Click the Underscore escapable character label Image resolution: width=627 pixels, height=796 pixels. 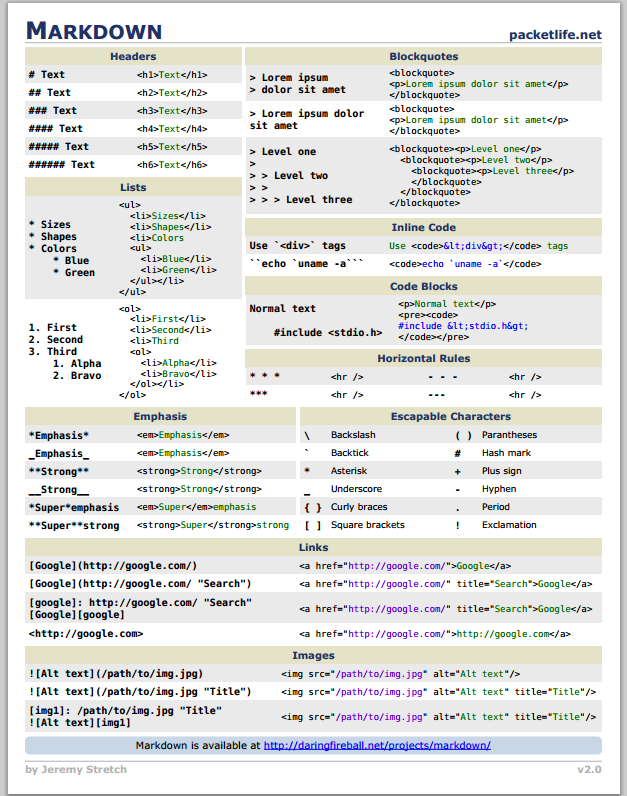tap(356, 488)
